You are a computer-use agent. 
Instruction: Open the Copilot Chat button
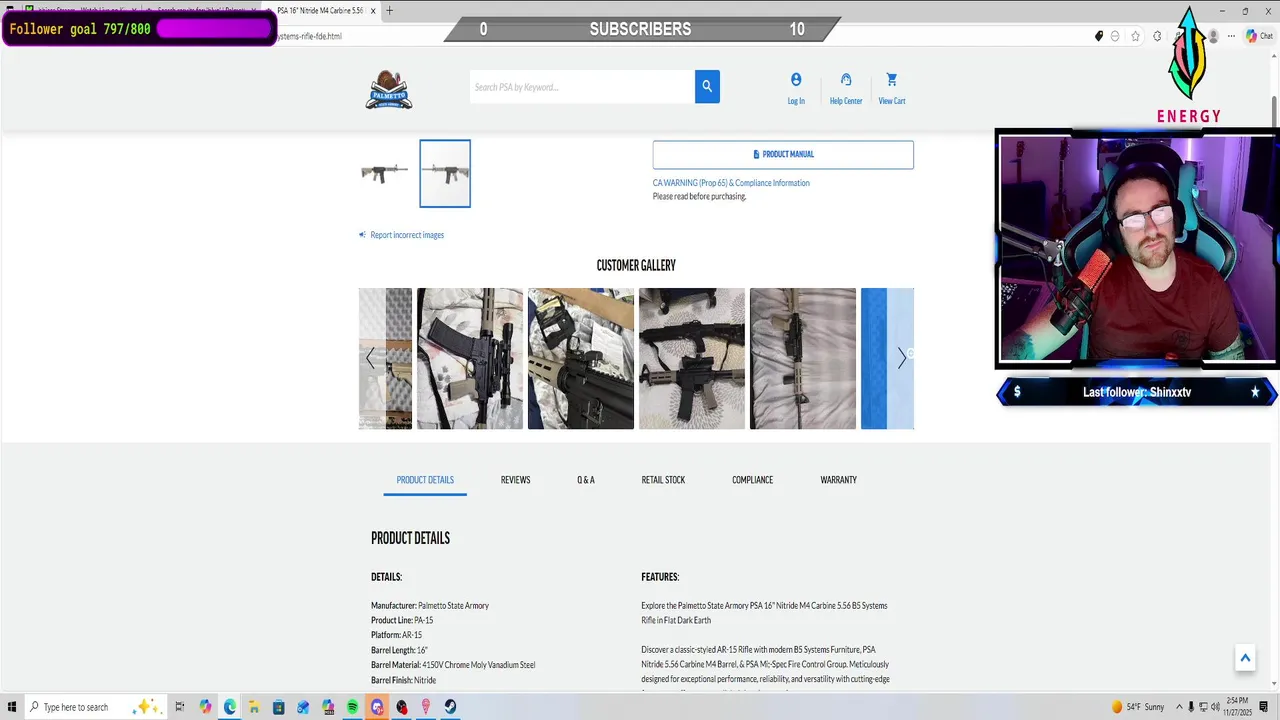click(1258, 36)
